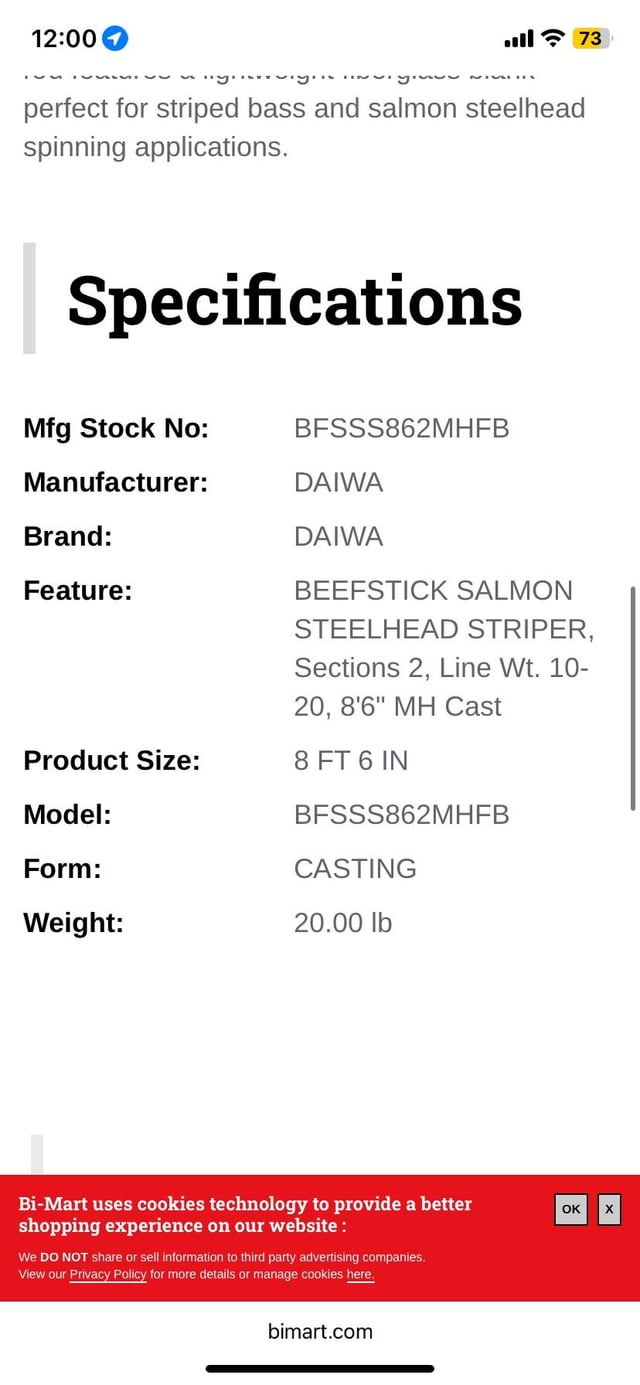640x1385 pixels.
Task: Tap the battery level indicator
Action: (x=590, y=39)
